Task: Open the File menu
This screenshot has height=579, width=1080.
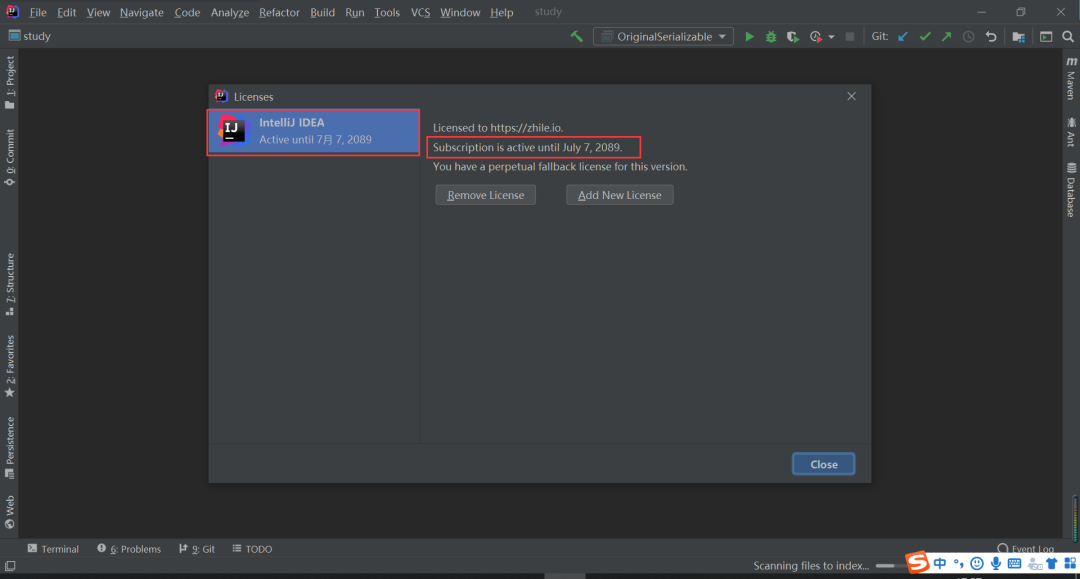Action: pos(38,12)
